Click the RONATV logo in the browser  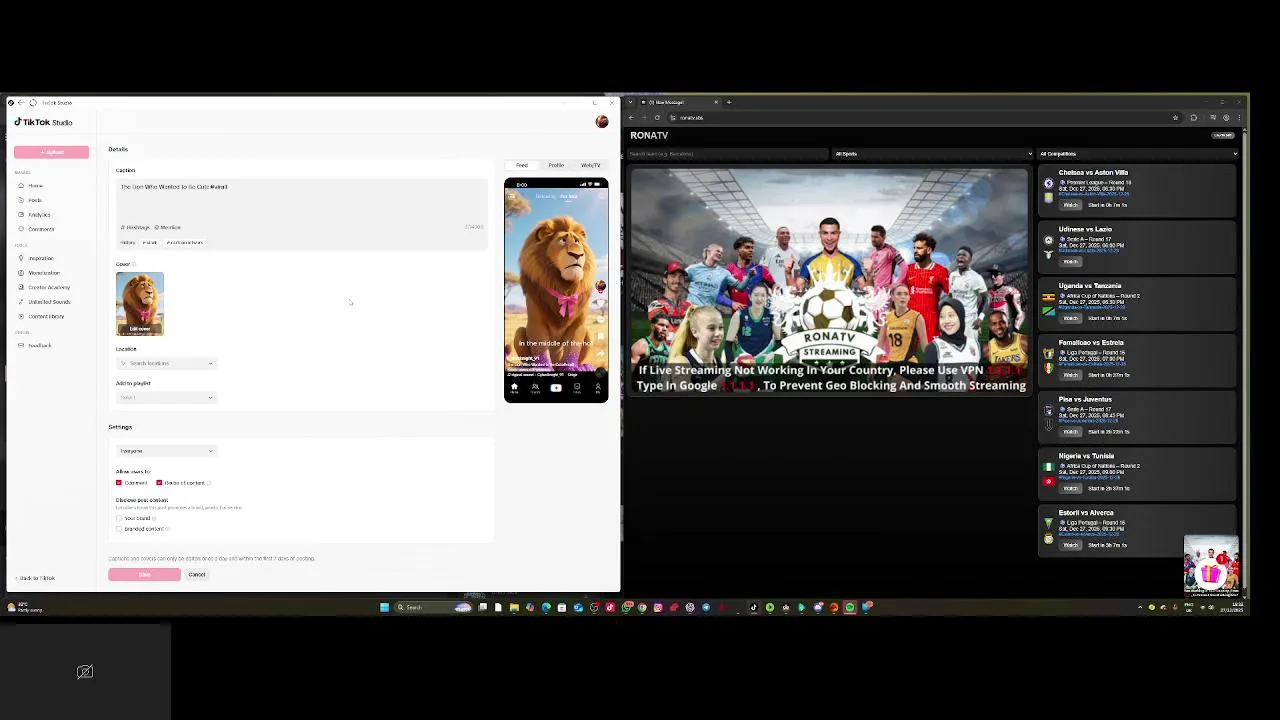coord(649,135)
